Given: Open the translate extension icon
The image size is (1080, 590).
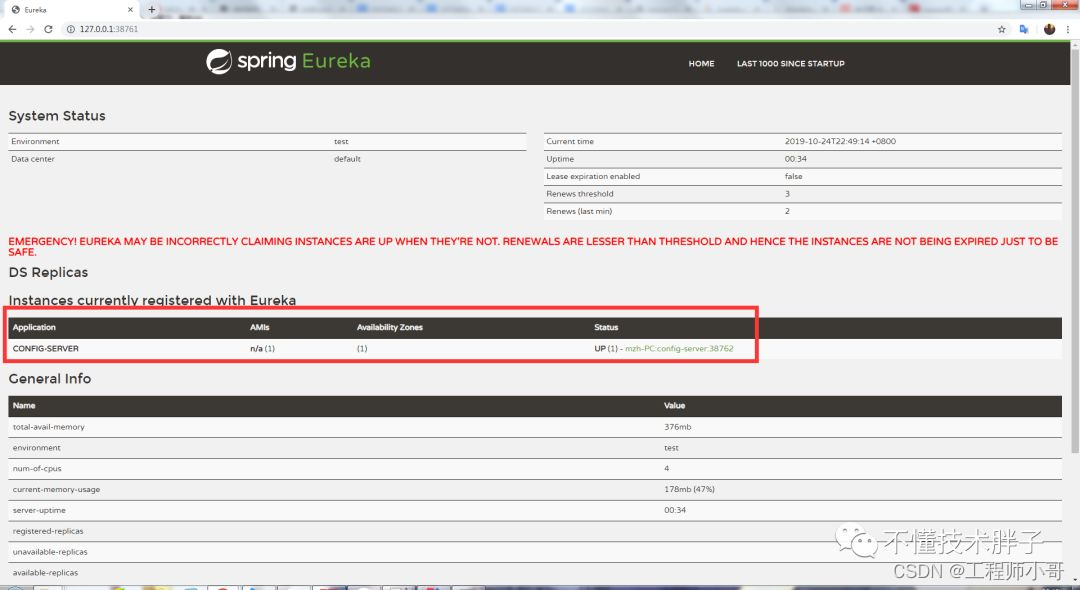Looking at the screenshot, I should [1024, 29].
